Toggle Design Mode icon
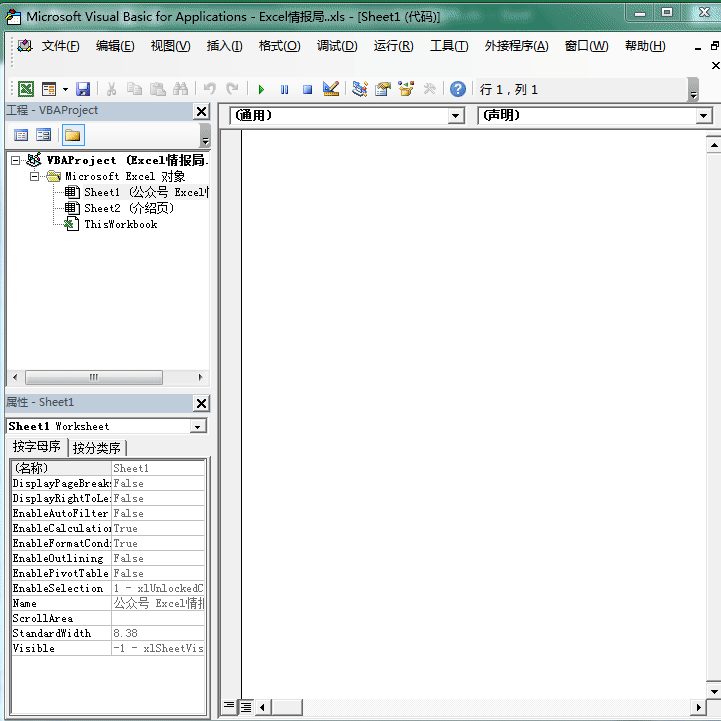The height and width of the screenshot is (721, 721). 331,89
